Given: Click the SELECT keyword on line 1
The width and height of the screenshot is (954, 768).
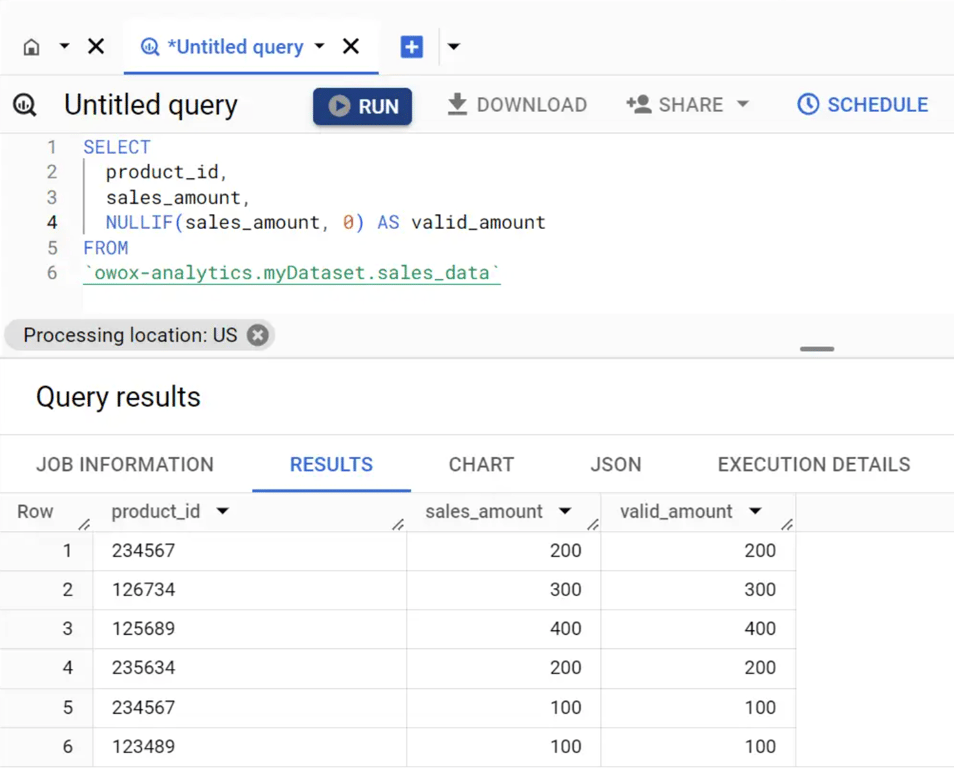Looking at the screenshot, I should coord(117,147).
